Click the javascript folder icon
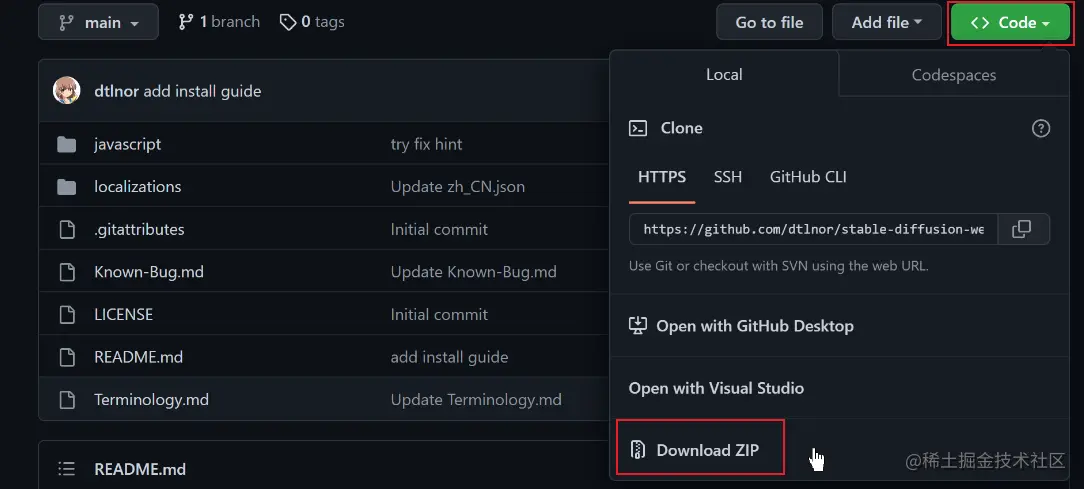Screen dimensions: 1084x489 (x=66, y=144)
